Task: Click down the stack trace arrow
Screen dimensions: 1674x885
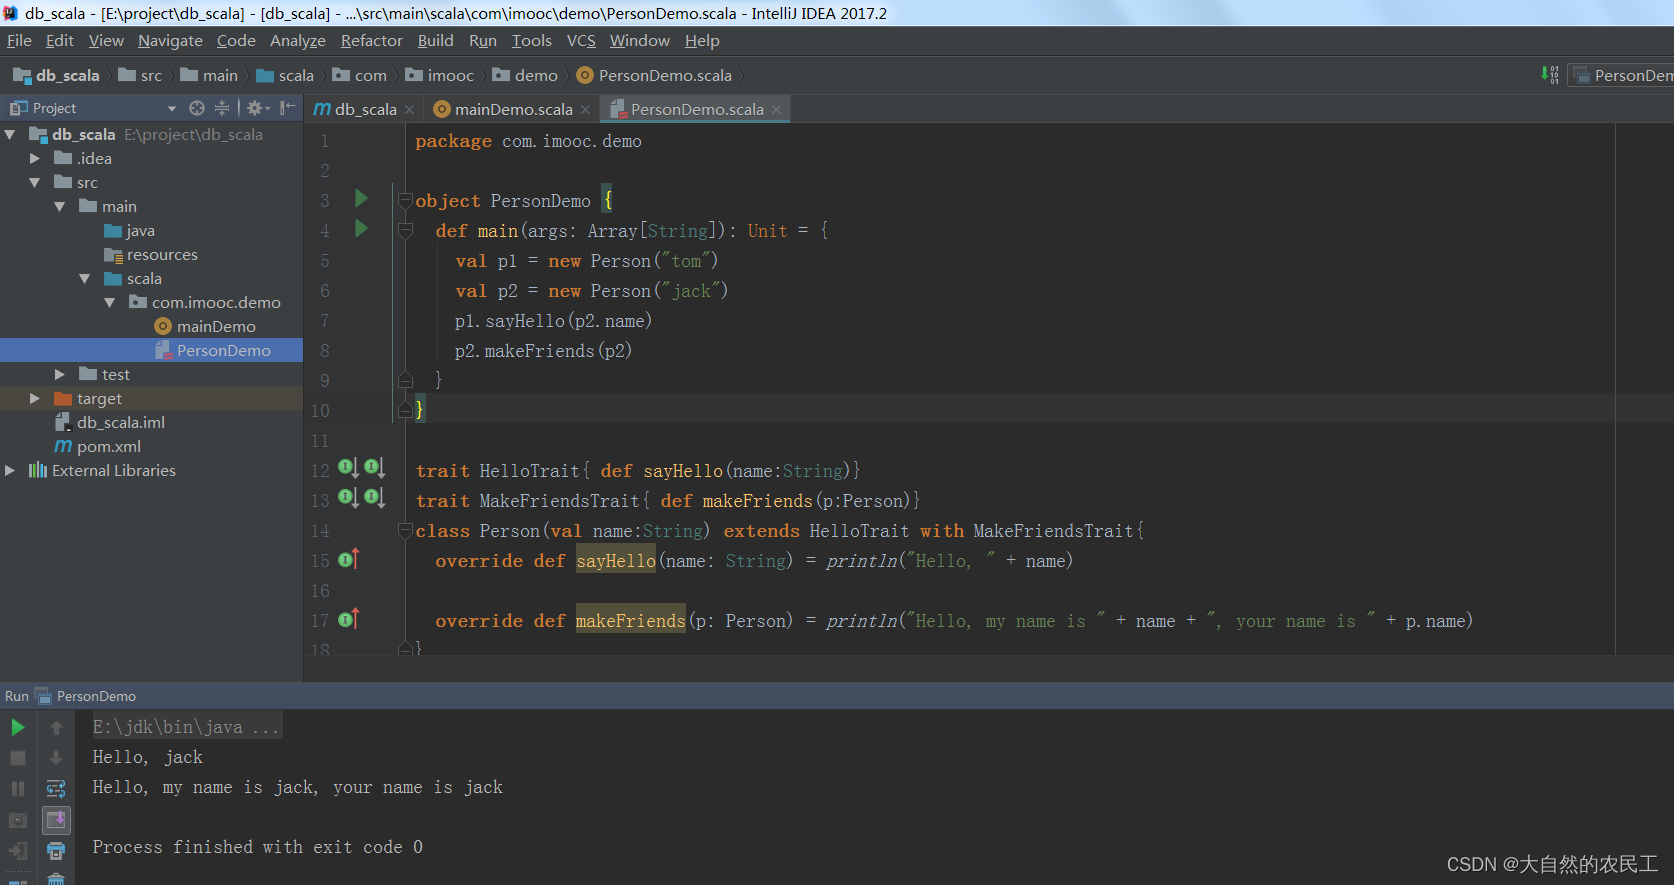Action: (x=56, y=758)
